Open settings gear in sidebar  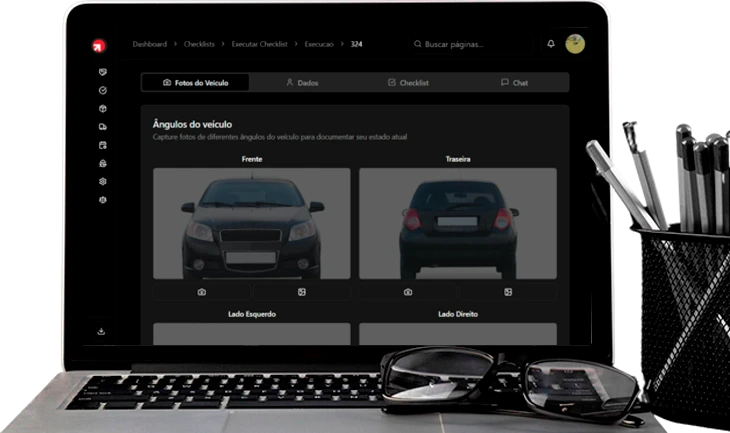coord(102,182)
